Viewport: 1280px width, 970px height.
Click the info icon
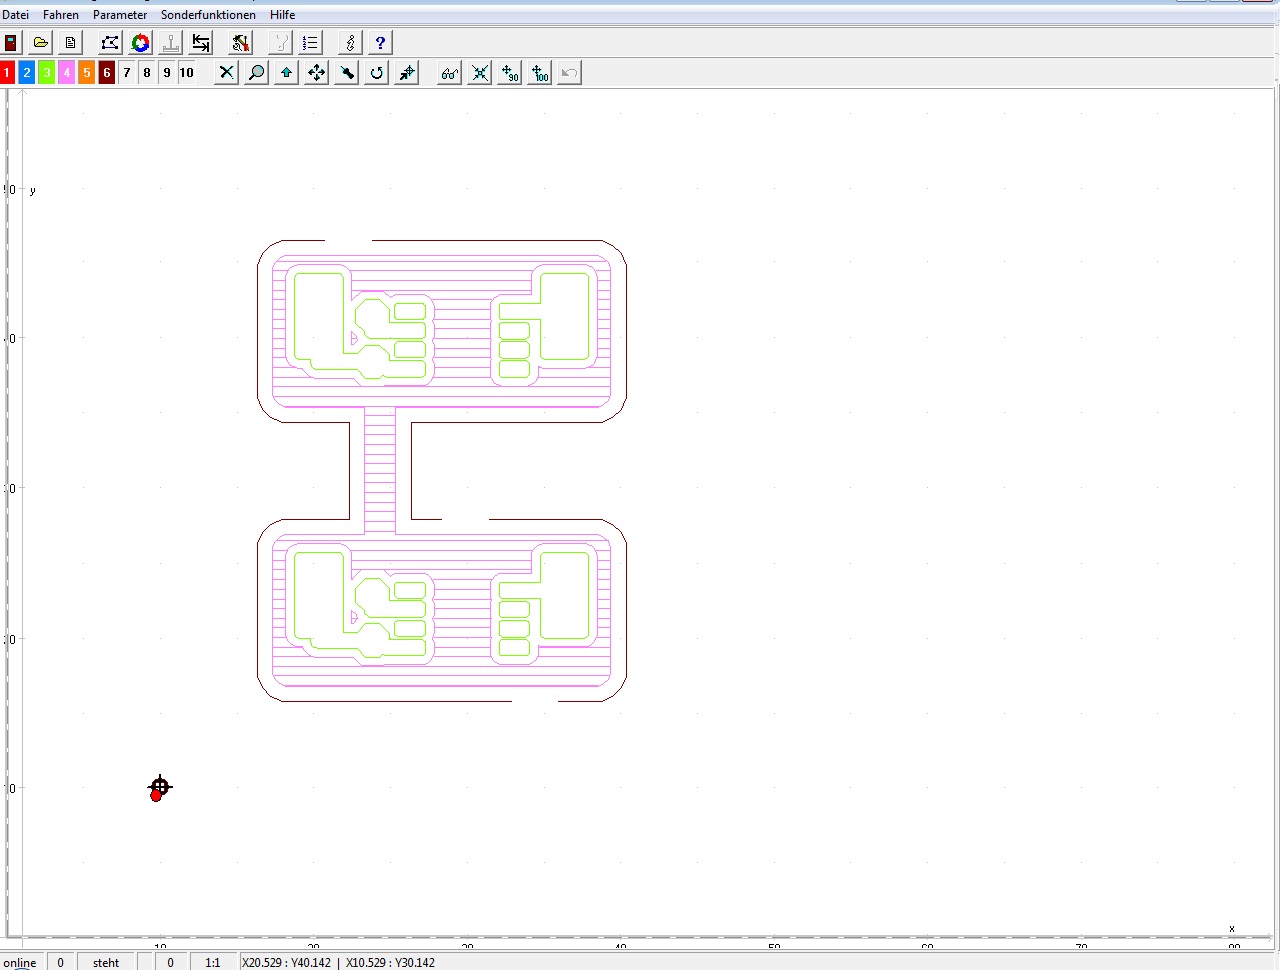(350, 43)
